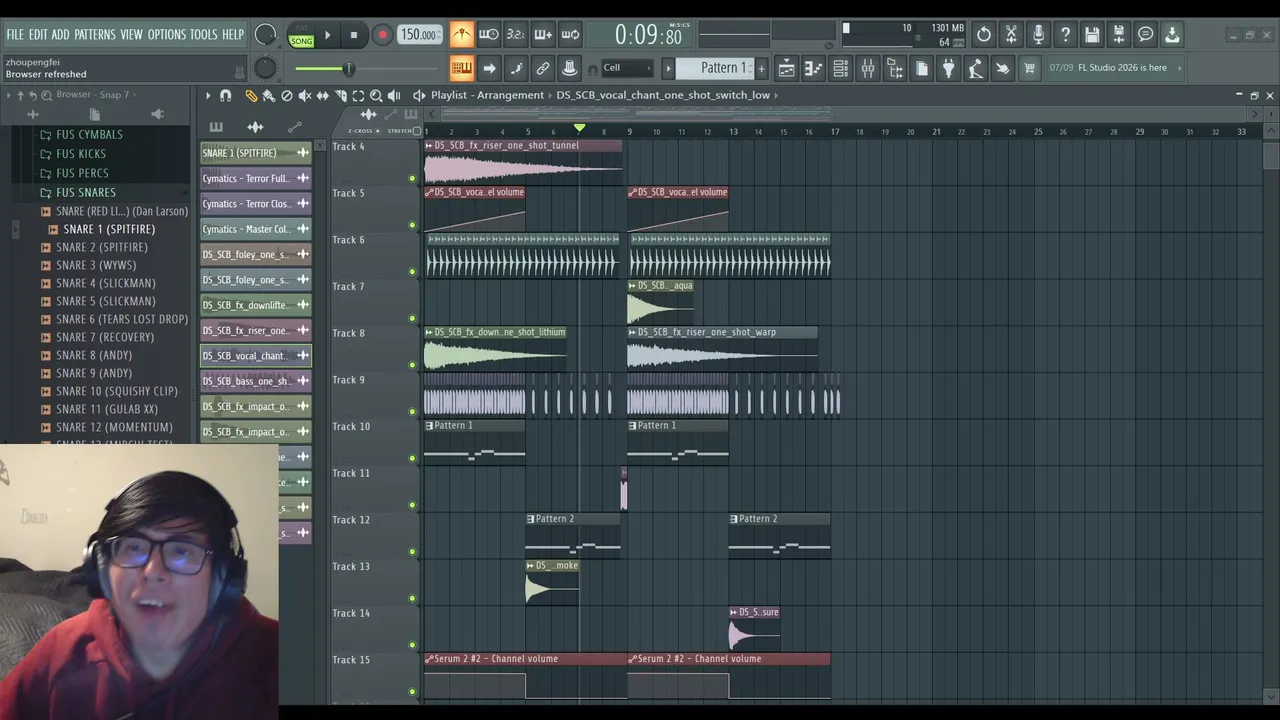Toggle loop recording
1280x720 pixels.
click(x=570, y=35)
